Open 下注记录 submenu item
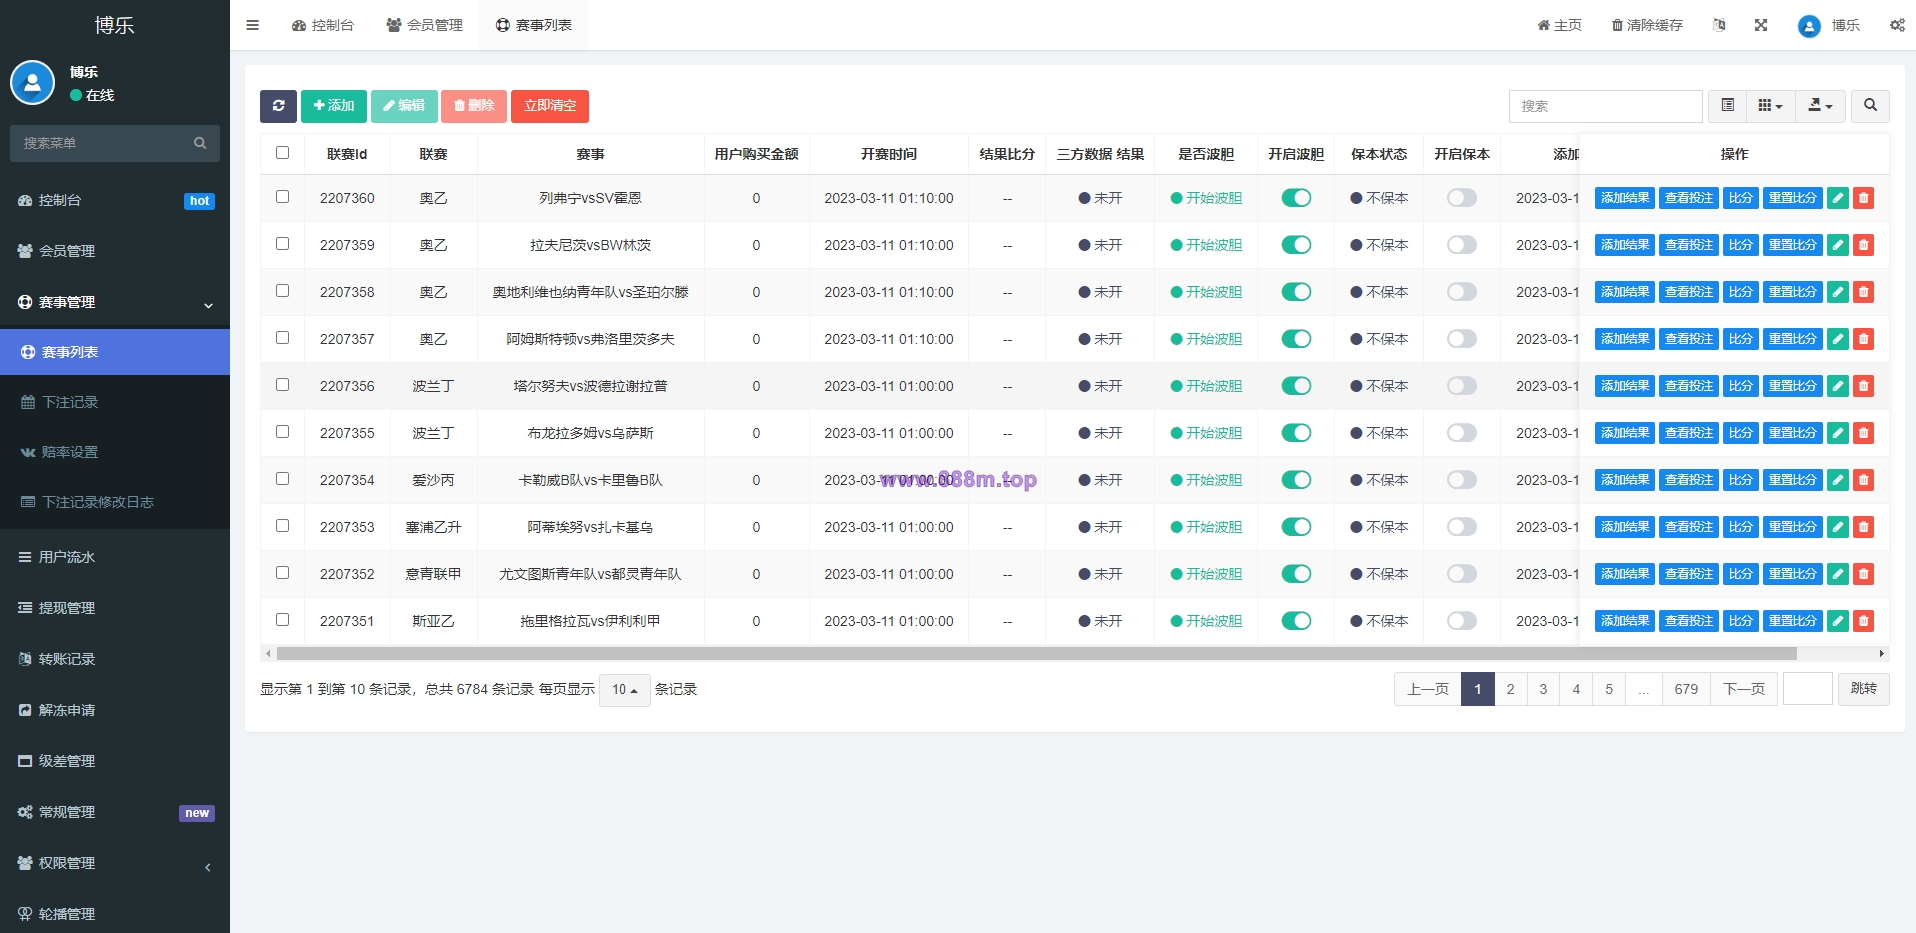This screenshot has height=933, width=1916. [115, 402]
